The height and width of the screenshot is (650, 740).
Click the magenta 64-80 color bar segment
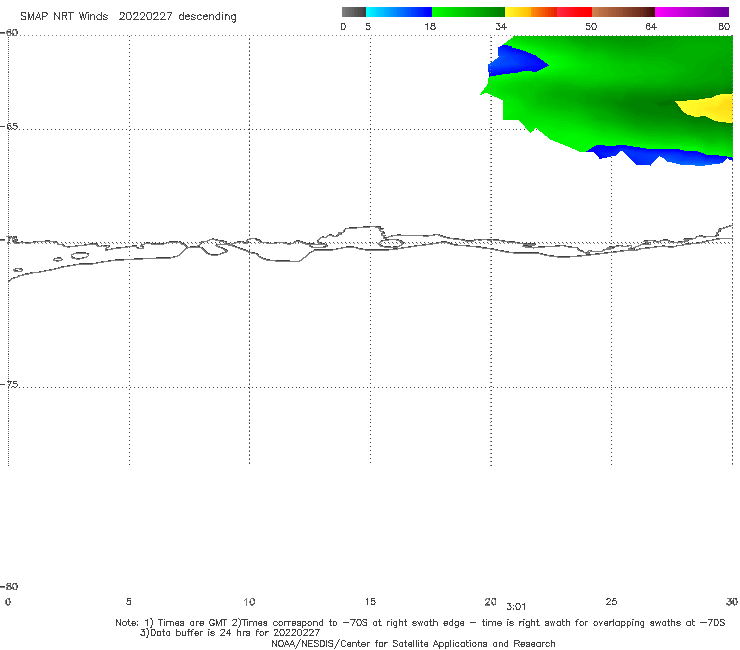pos(692,12)
